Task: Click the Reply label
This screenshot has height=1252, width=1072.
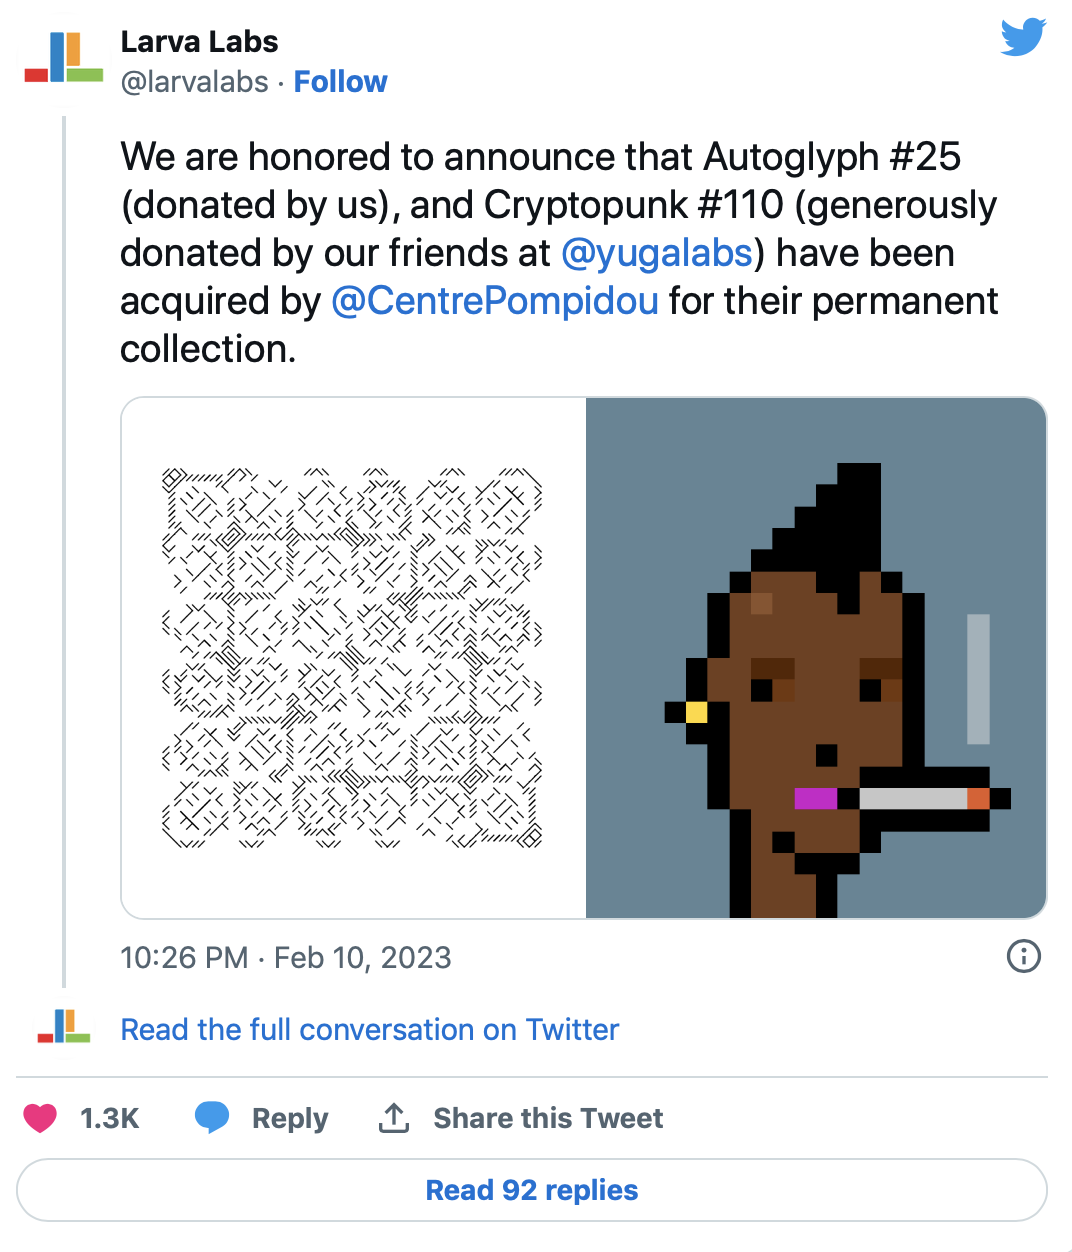Action: pyautogui.click(x=290, y=1118)
